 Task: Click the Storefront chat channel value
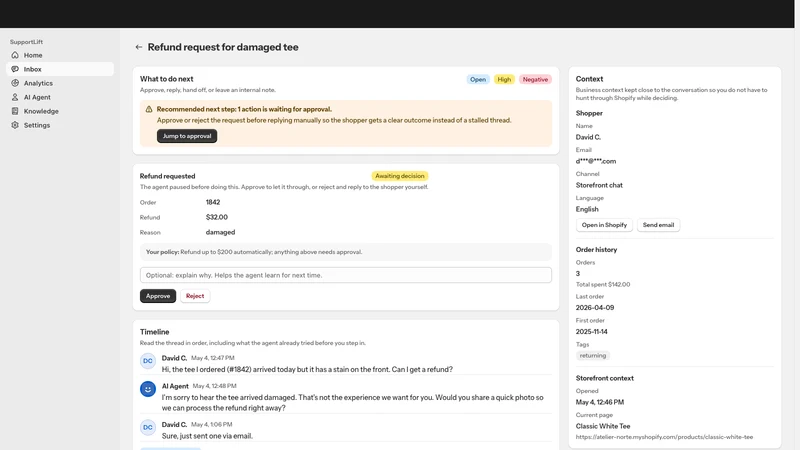[599, 185]
